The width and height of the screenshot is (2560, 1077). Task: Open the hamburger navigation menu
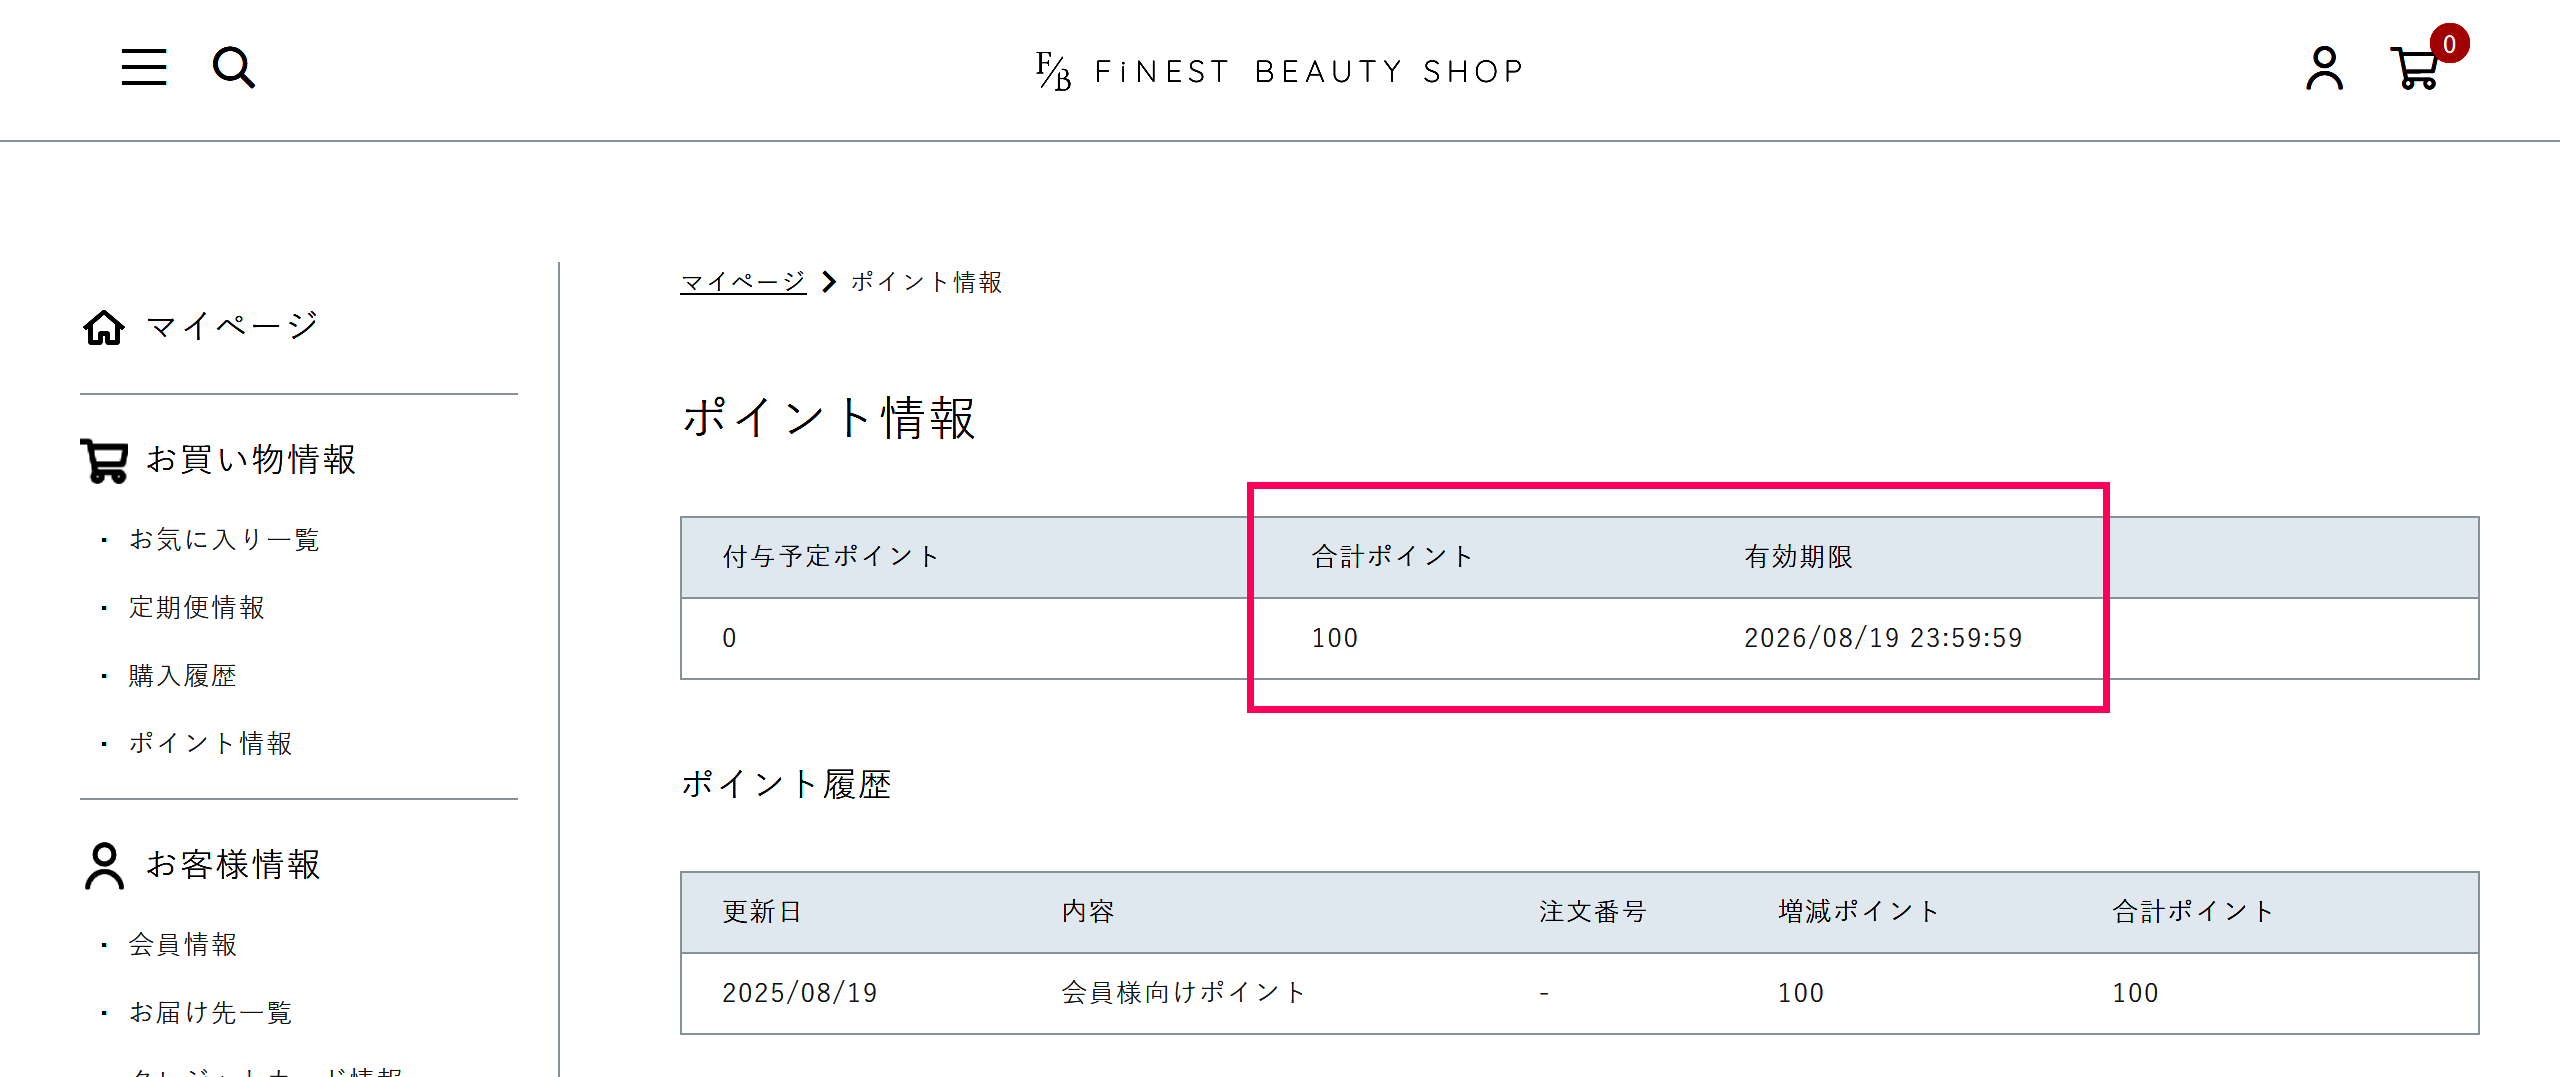[x=142, y=67]
